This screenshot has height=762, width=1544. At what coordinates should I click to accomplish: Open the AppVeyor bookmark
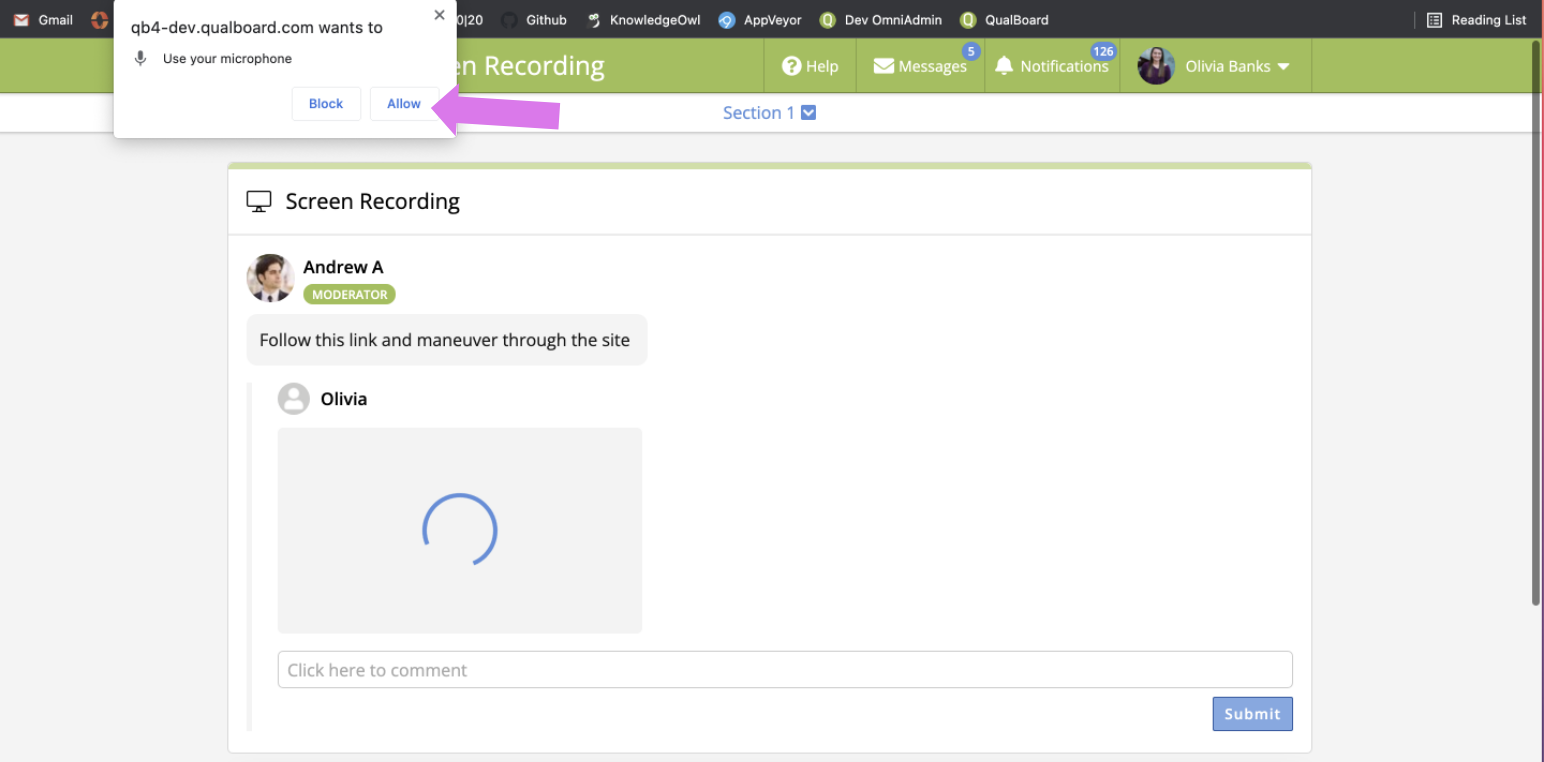(x=760, y=20)
